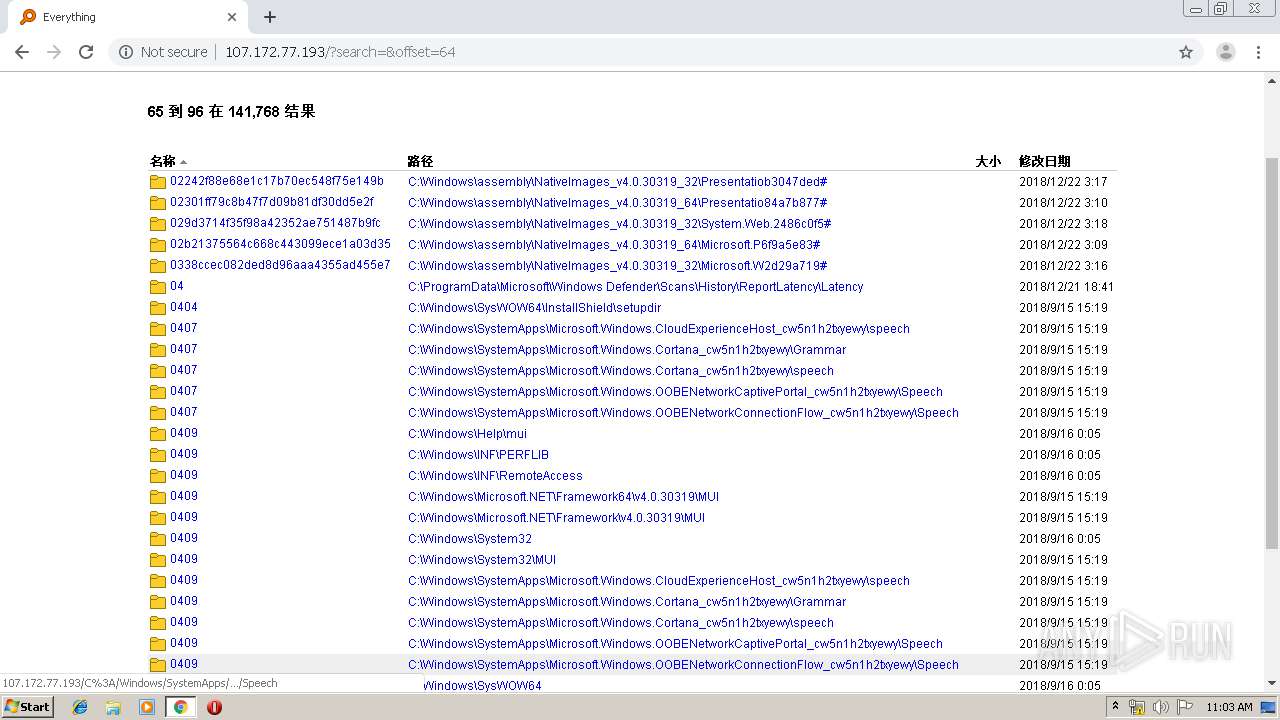Viewport: 1280px width, 720px height.
Task: Launch Internet Explorer from taskbar
Action: 80,707
